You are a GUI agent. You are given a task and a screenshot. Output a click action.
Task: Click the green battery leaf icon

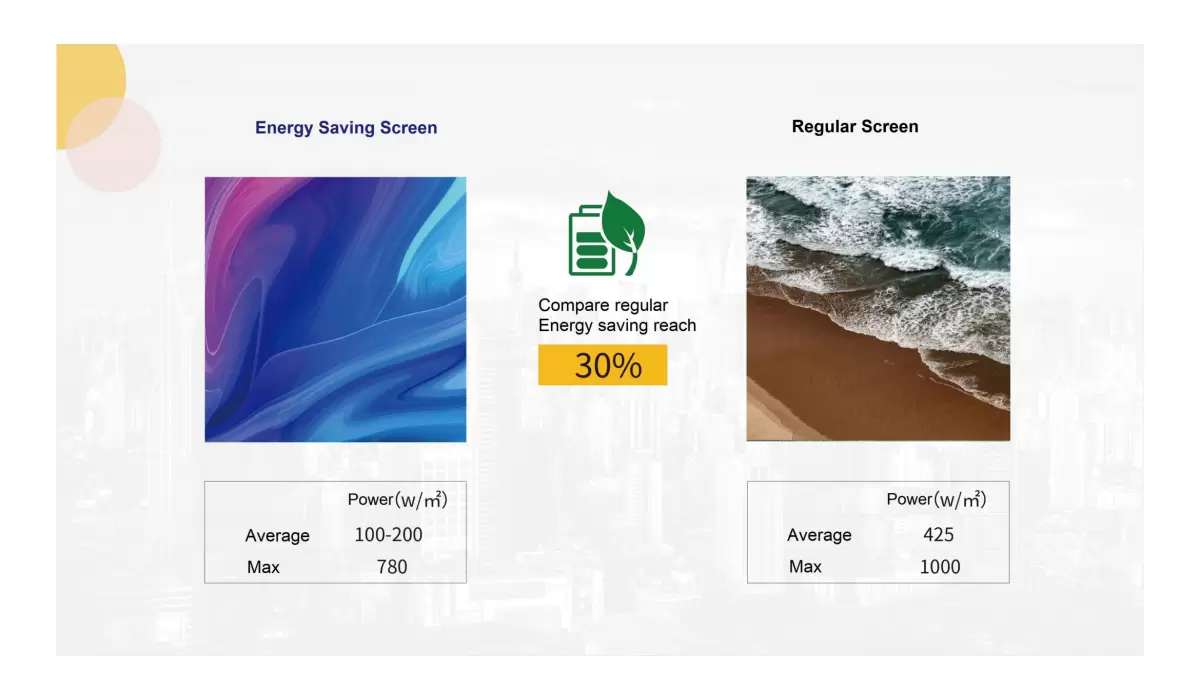pyautogui.click(x=607, y=234)
